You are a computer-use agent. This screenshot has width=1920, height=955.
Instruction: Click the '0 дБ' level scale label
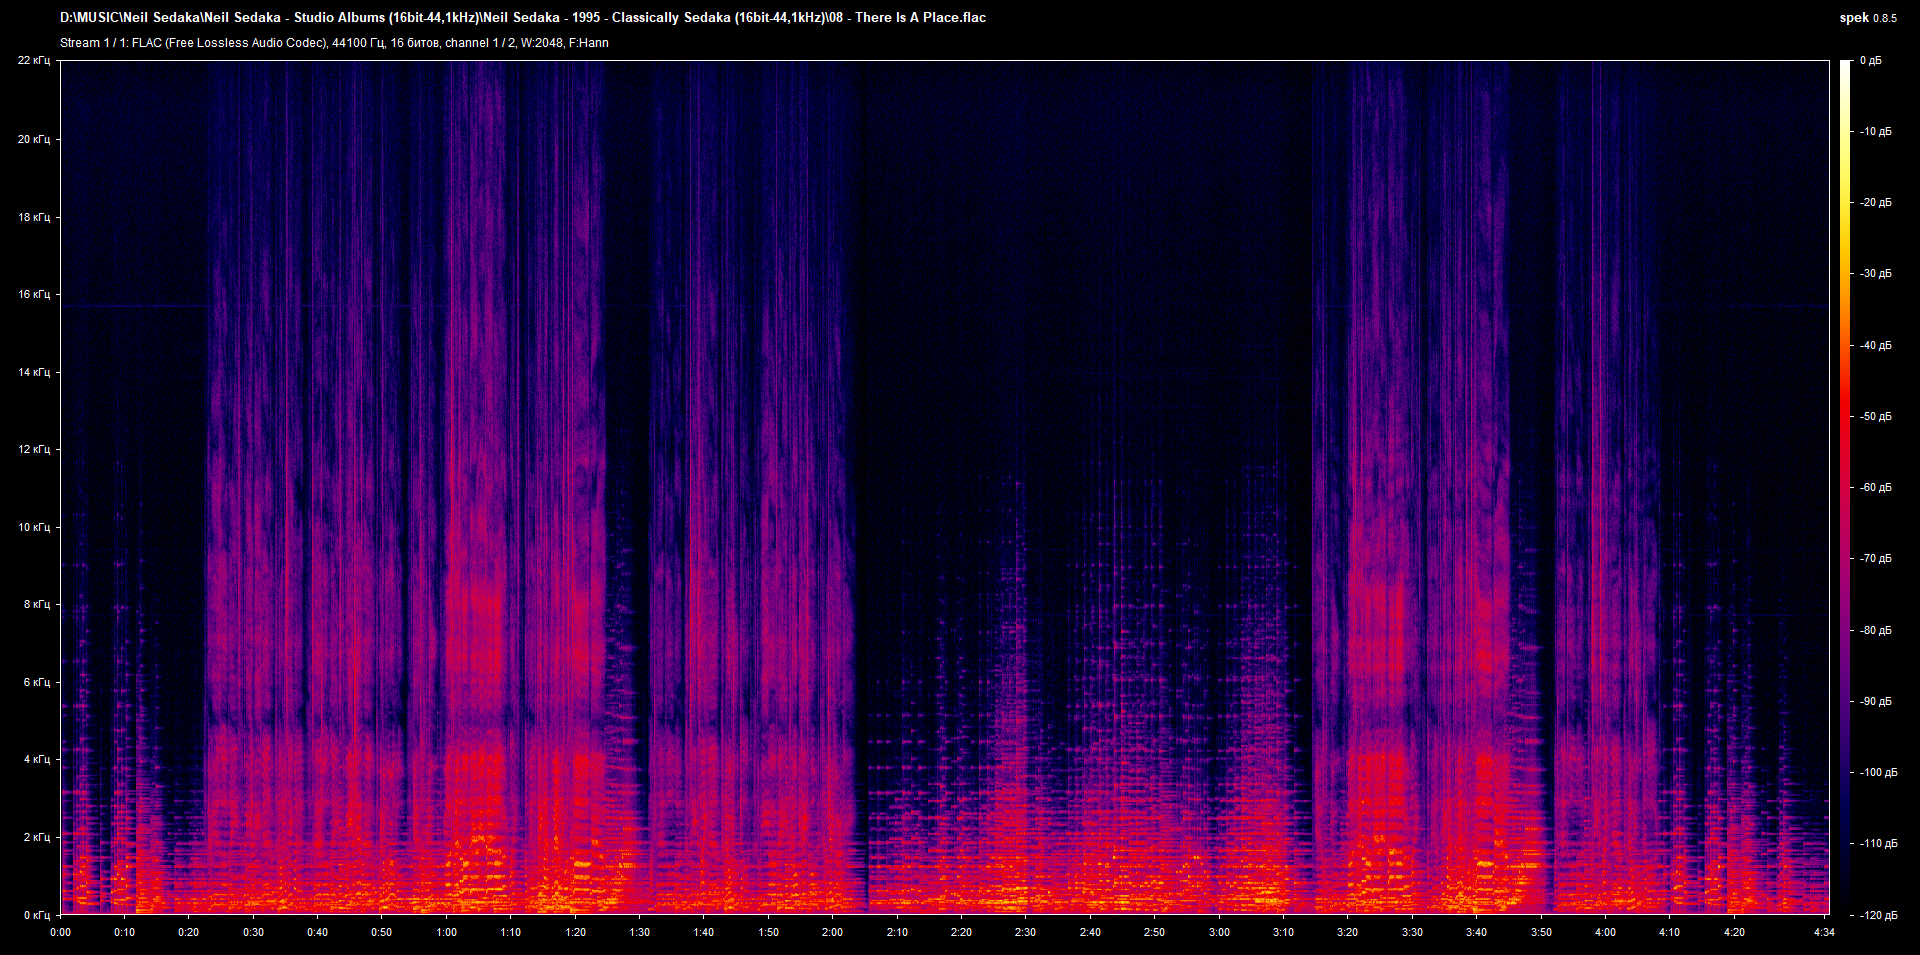[x=1871, y=61]
